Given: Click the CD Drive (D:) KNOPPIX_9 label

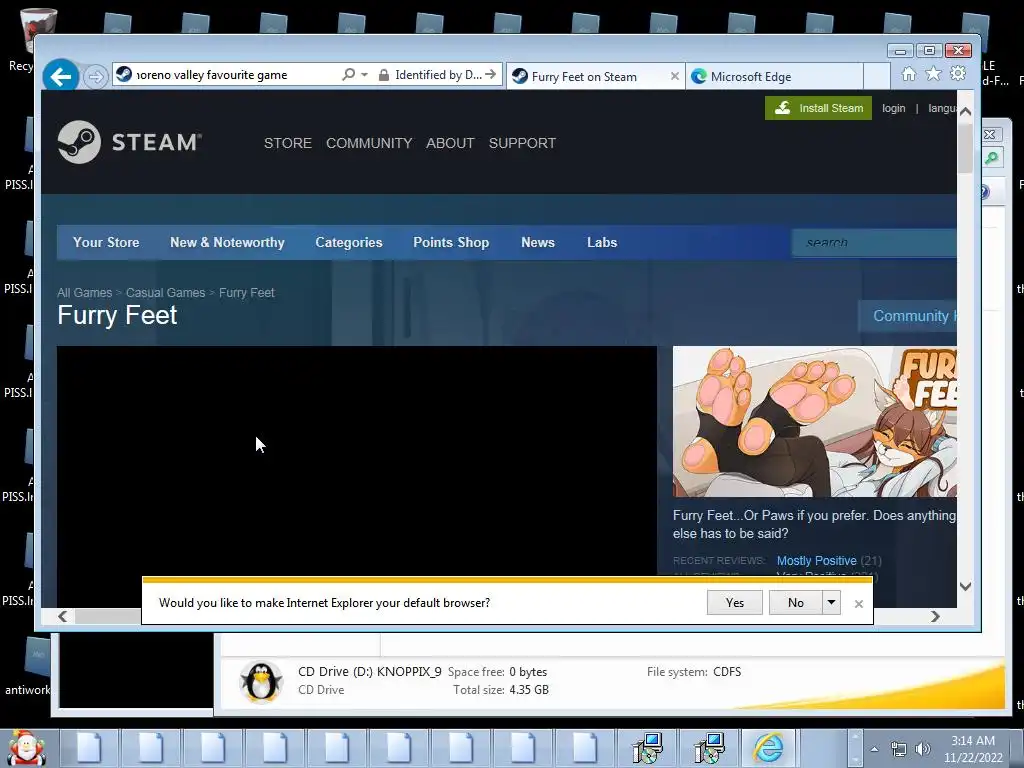Looking at the screenshot, I should [370, 671].
